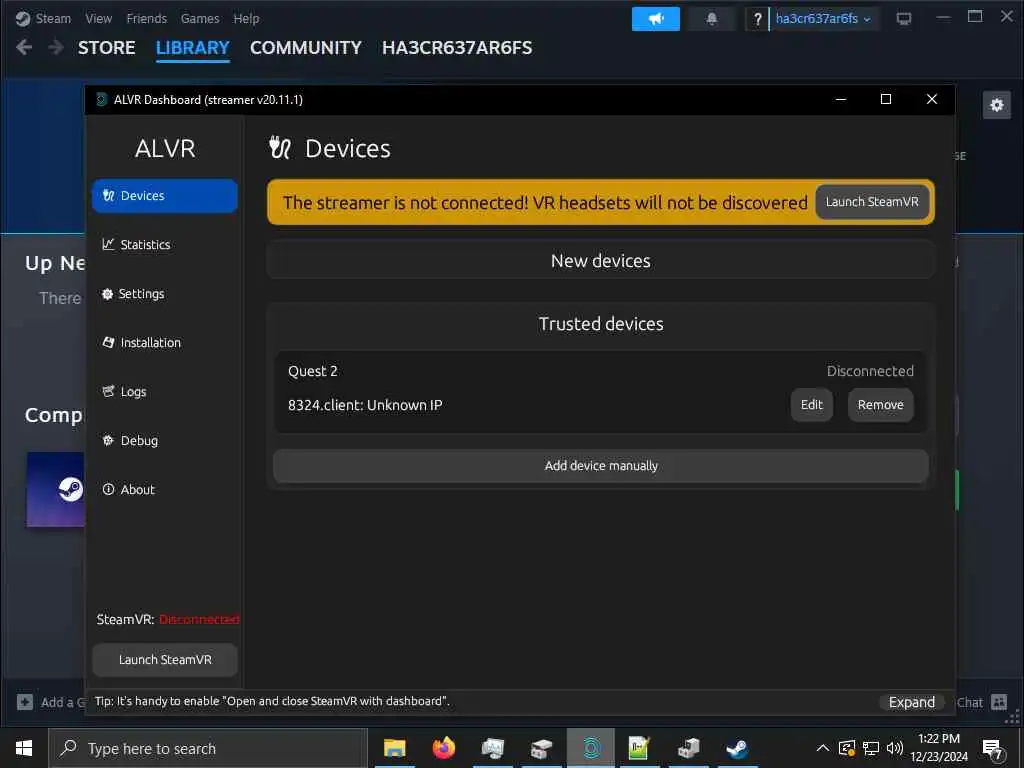Open the Settings tab in ALVR

[x=165, y=294]
